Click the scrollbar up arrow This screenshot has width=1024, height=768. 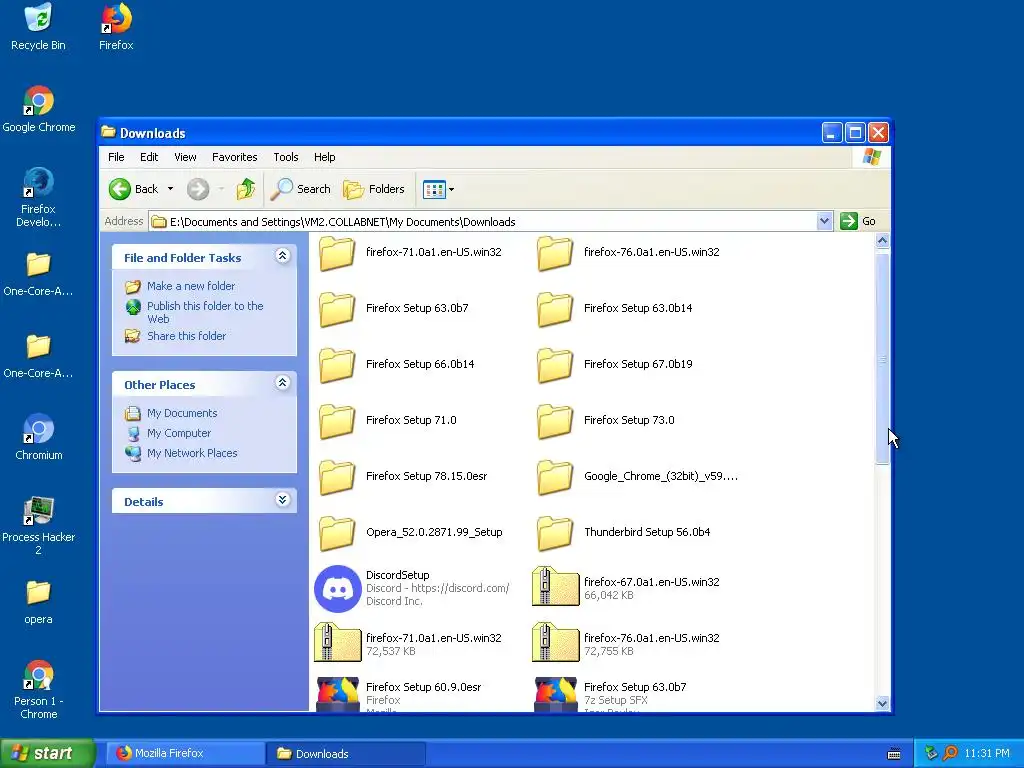click(882, 240)
